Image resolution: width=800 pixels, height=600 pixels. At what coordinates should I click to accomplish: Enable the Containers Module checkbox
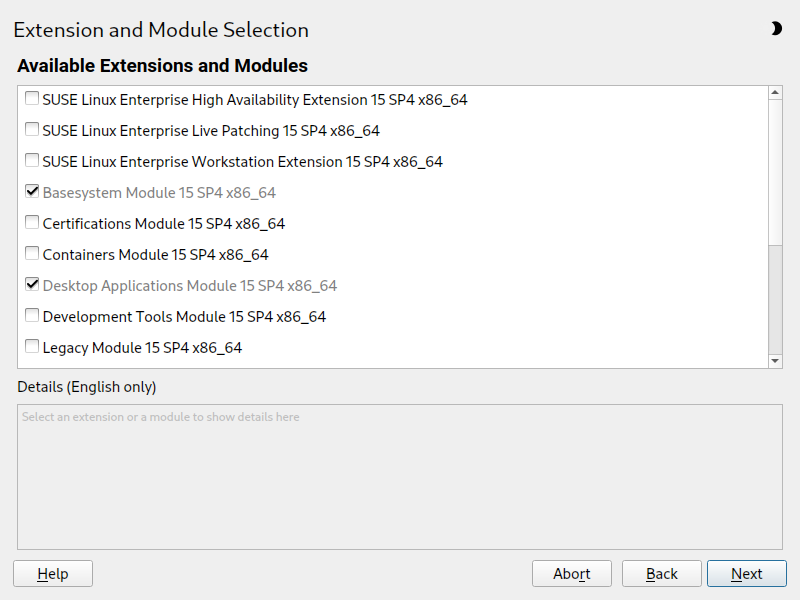coord(32,254)
